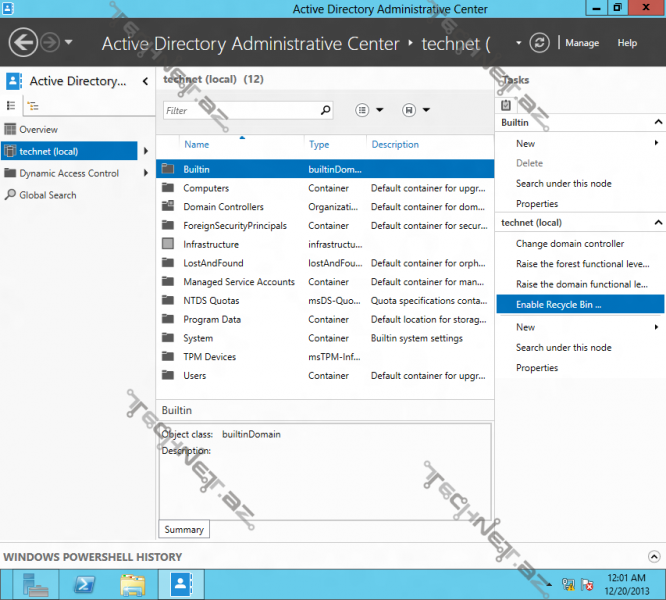This screenshot has height=600, width=666.
Task: Select the Domain Controllers row
Action: pyautogui.click(x=325, y=206)
